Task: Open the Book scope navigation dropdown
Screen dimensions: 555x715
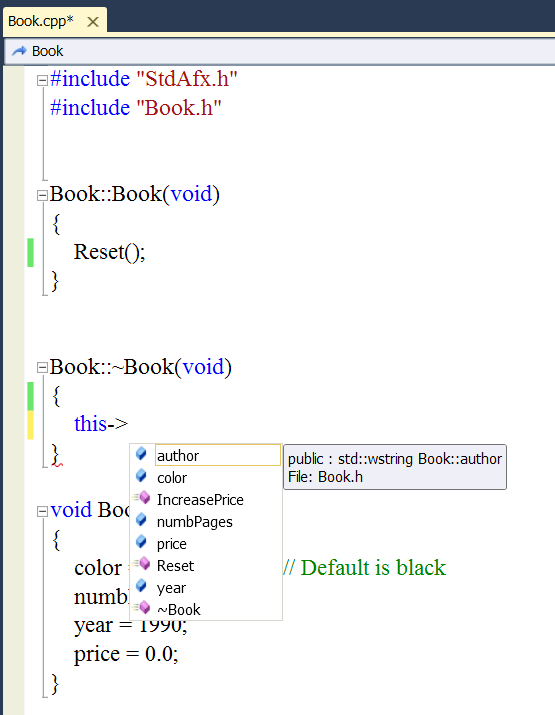Action: pos(279,51)
